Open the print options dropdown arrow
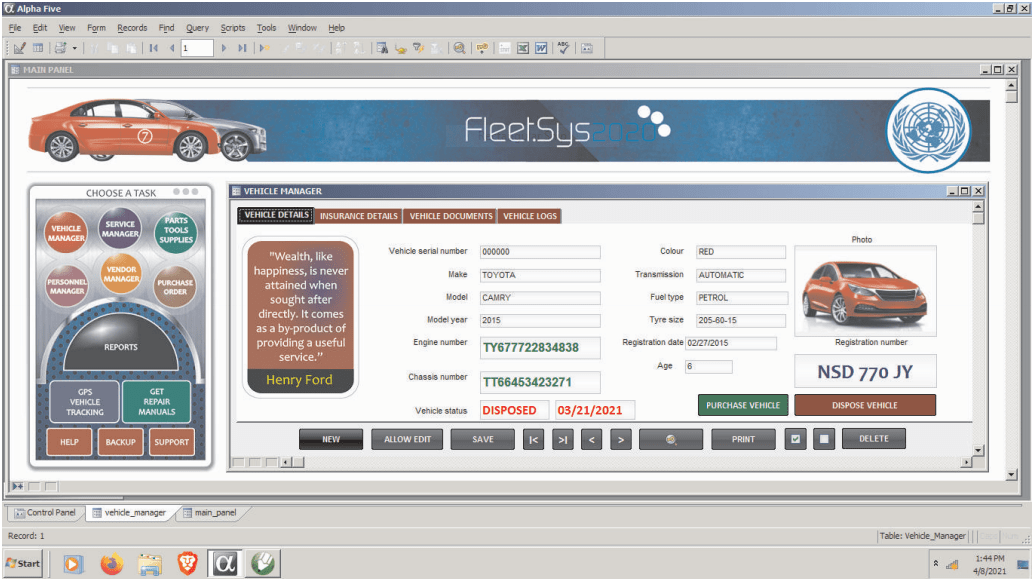The image size is (1032, 579). tap(73, 47)
